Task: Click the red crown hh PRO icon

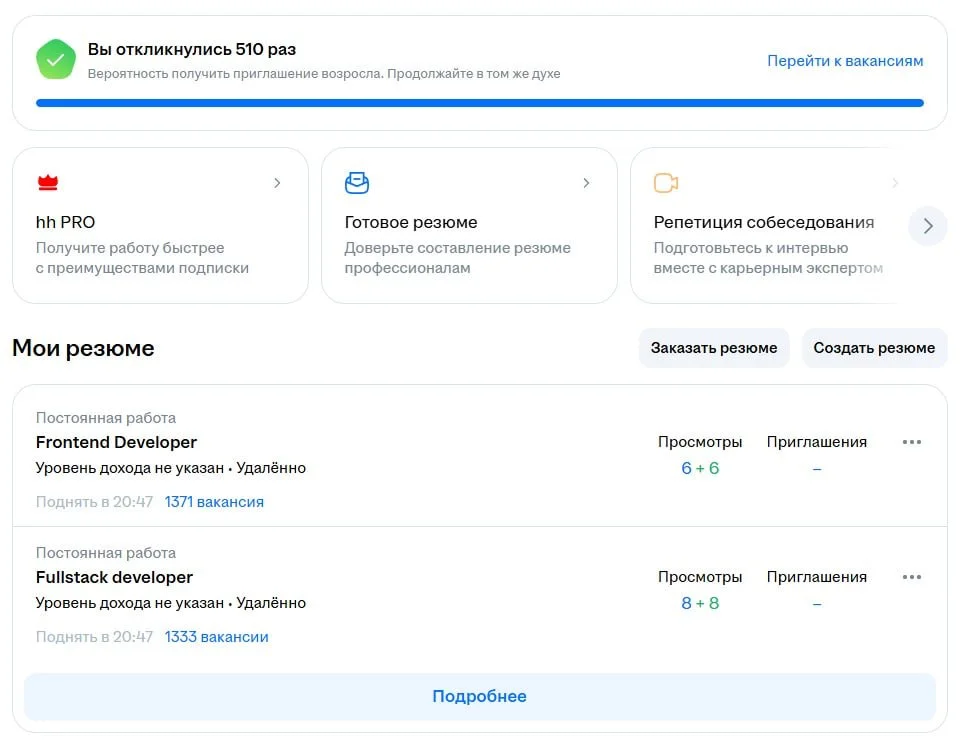Action: pyautogui.click(x=48, y=182)
